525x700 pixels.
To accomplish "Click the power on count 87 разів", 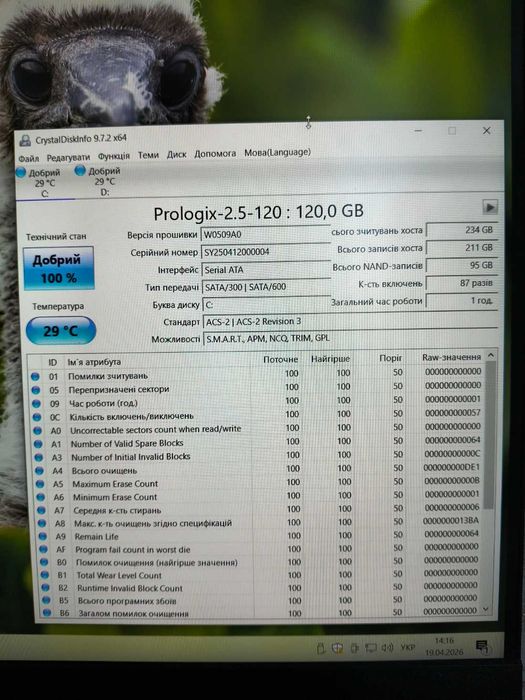I will pos(461,283).
